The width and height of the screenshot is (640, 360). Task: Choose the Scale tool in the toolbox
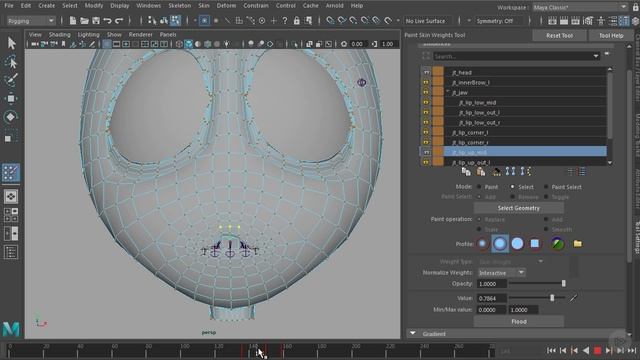(10, 137)
